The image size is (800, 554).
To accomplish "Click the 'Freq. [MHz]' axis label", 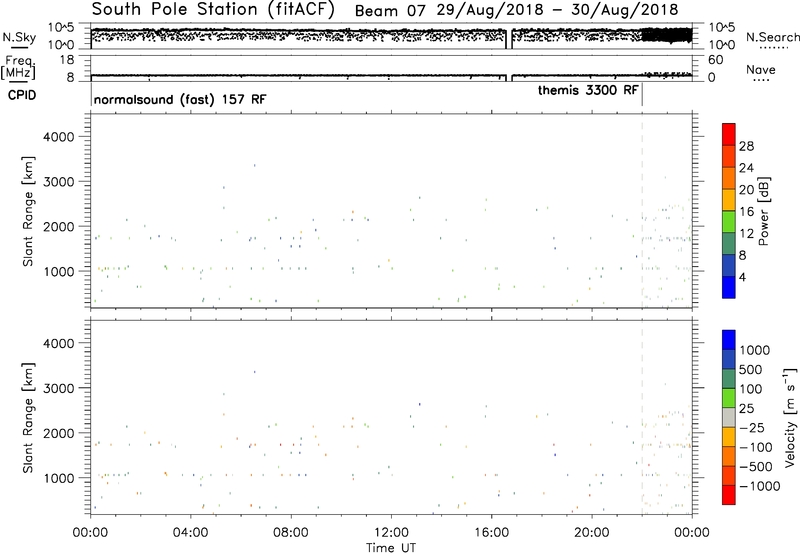I will click(18, 68).
